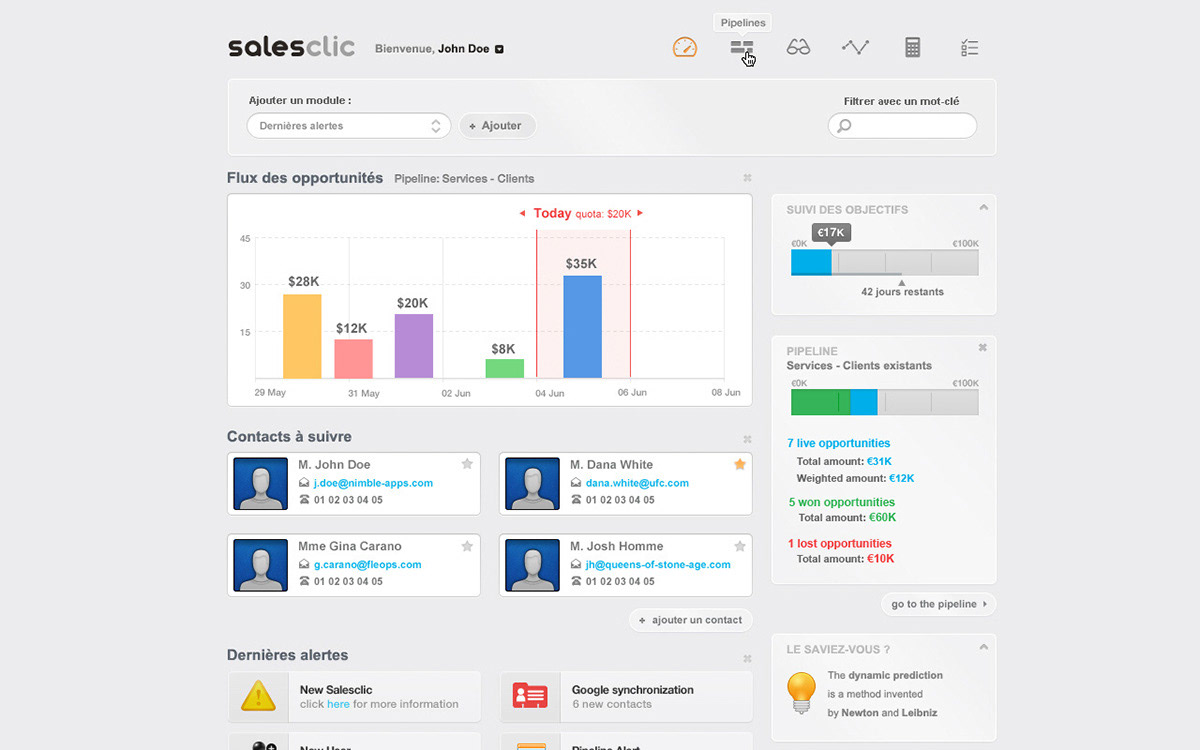
Task: Open the line graph analytics icon
Action: (x=855, y=47)
